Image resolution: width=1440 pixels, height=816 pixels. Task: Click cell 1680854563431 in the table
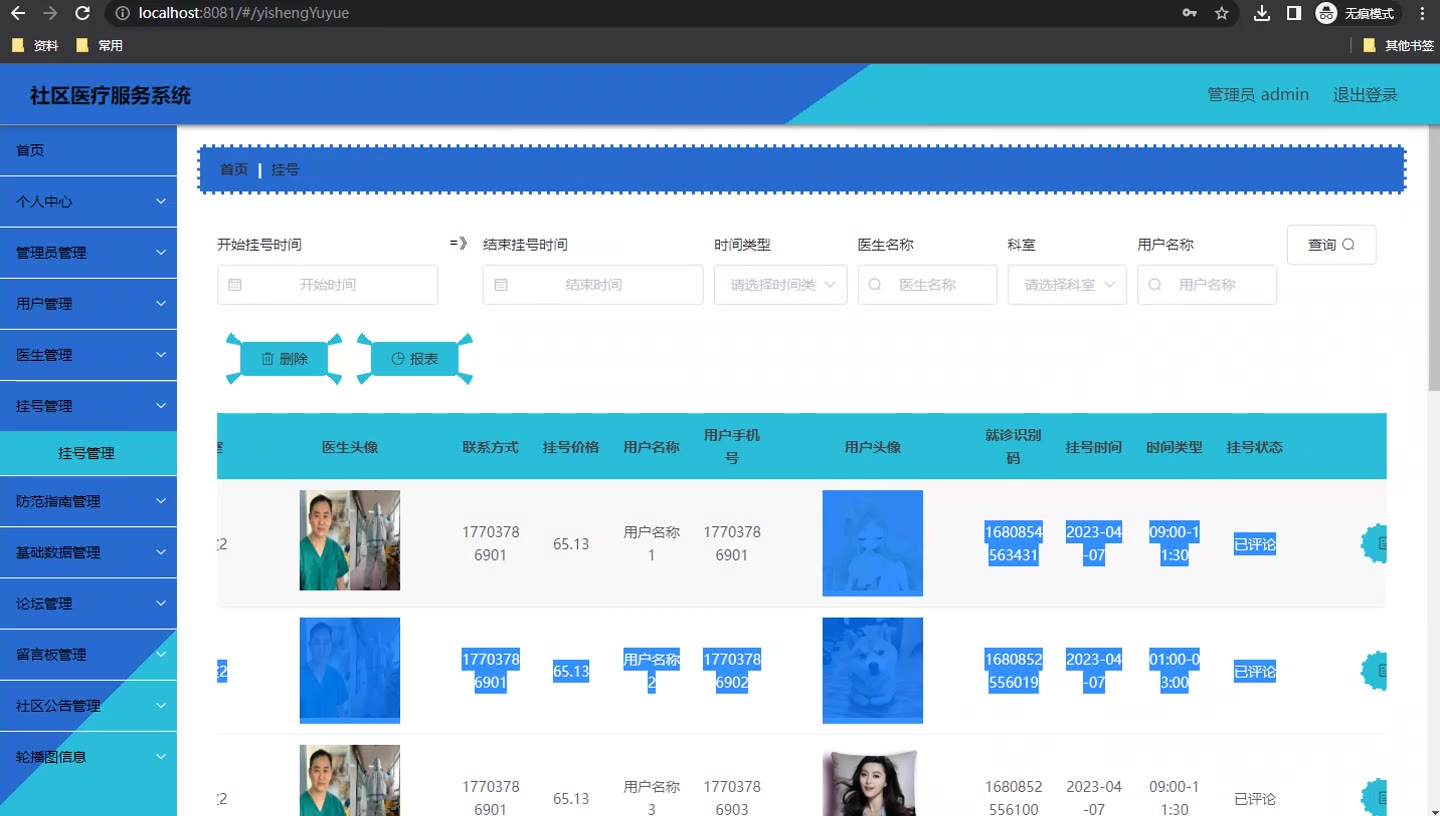pos(1013,543)
